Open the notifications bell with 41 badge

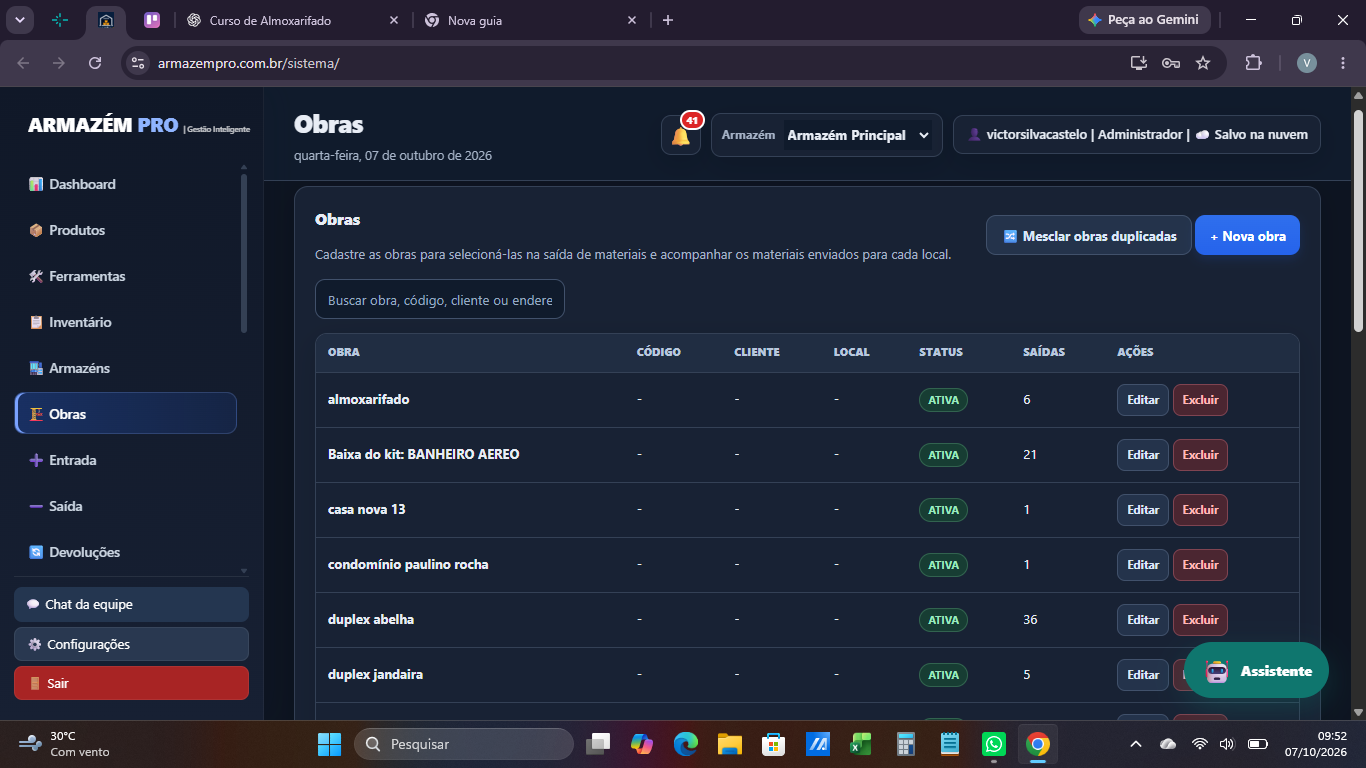coord(681,135)
